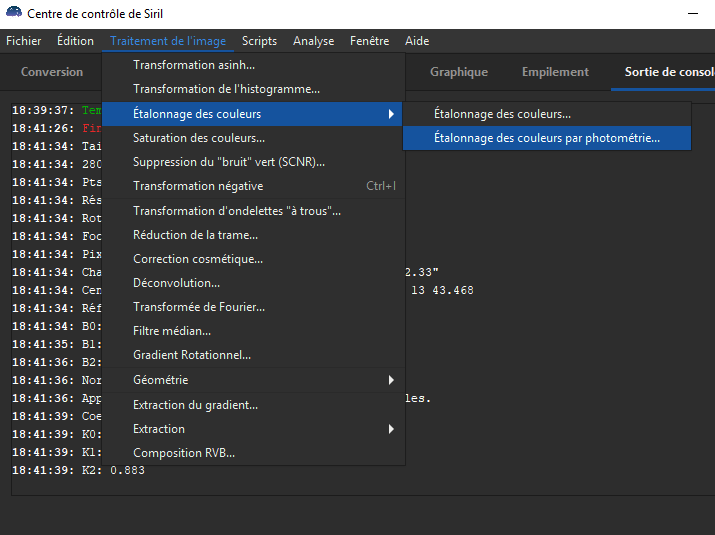The image size is (715, 535).
Task: Switch to the Empilement tab
Action: click(x=555, y=72)
